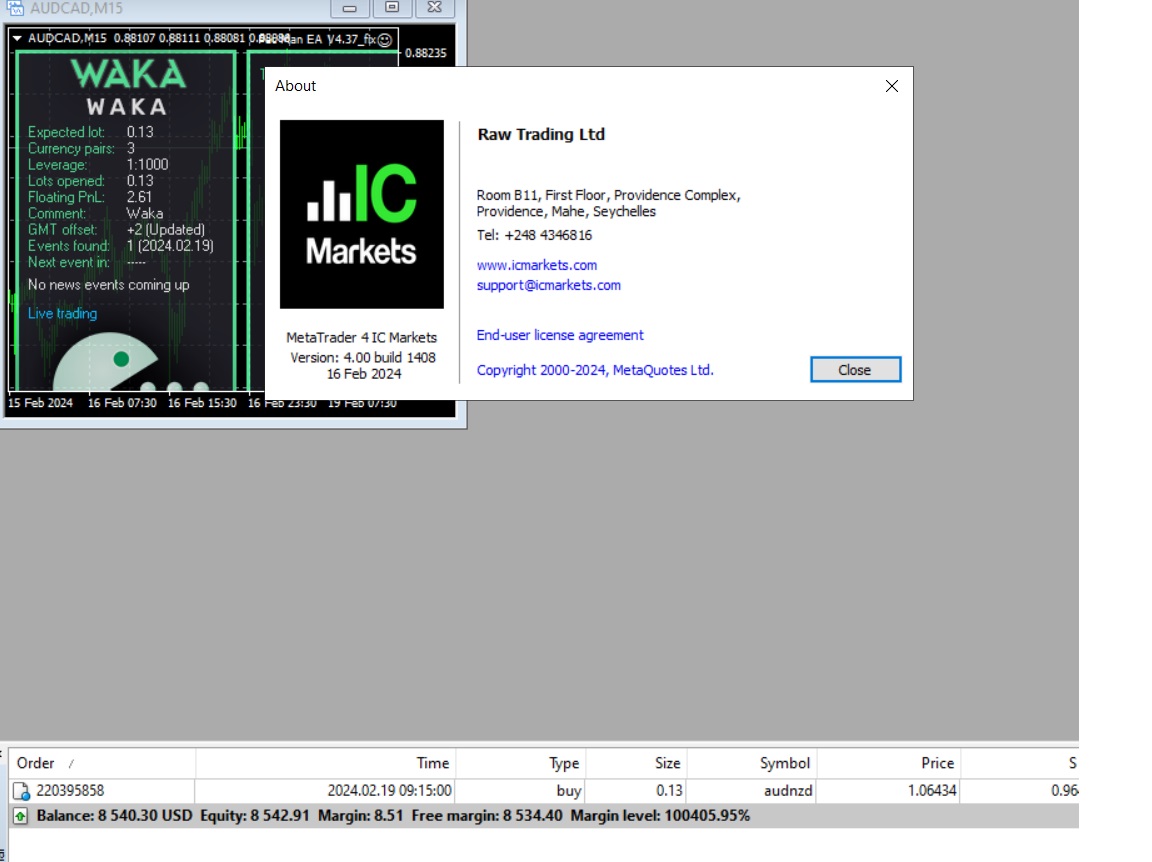
Task: Close the About dialog with the X icon
Action: point(892,87)
